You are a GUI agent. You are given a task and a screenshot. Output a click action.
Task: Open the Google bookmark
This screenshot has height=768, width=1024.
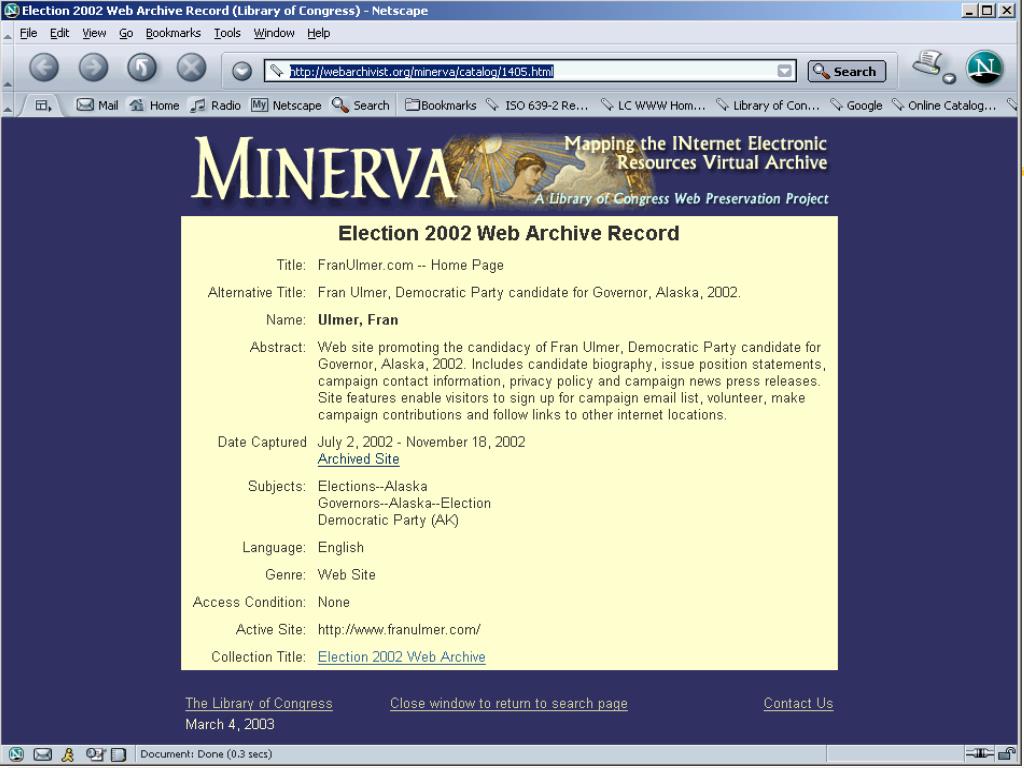click(x=856, y=105)
